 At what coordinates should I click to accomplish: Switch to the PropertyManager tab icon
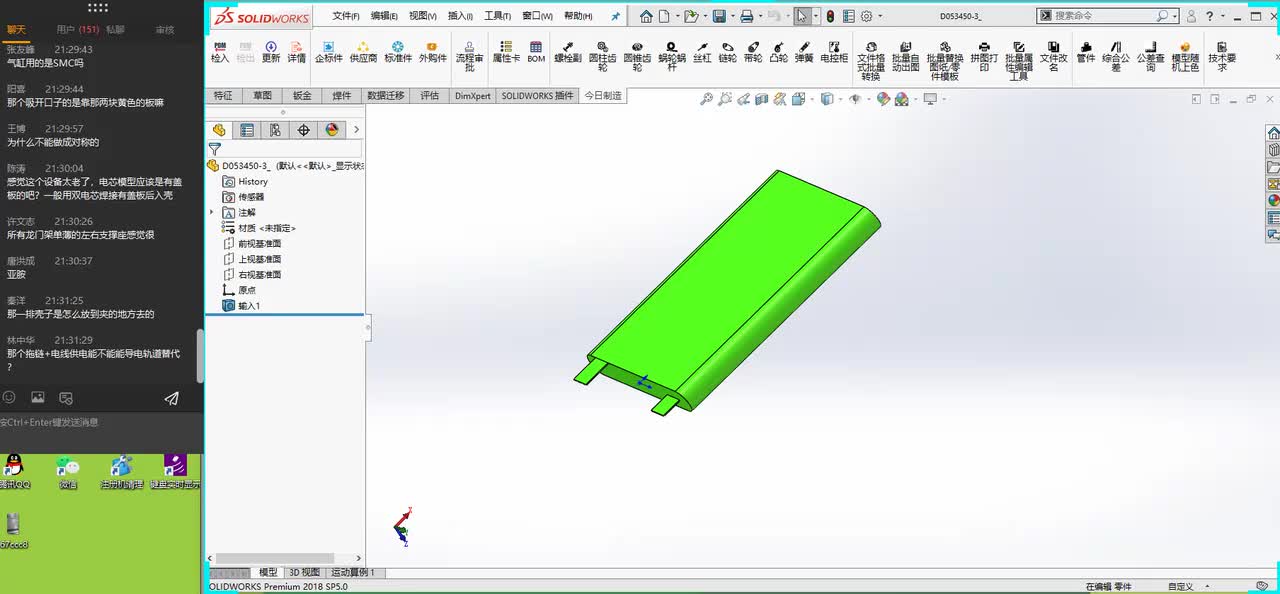(247, 130)
